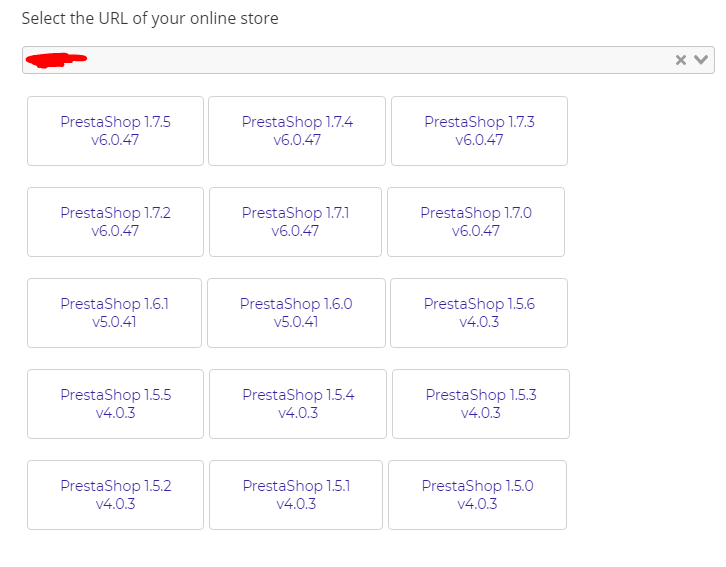Expand the store URL dropdown arrow
The width and height of the screenshot is (726, 567).
tap(701, 60)
